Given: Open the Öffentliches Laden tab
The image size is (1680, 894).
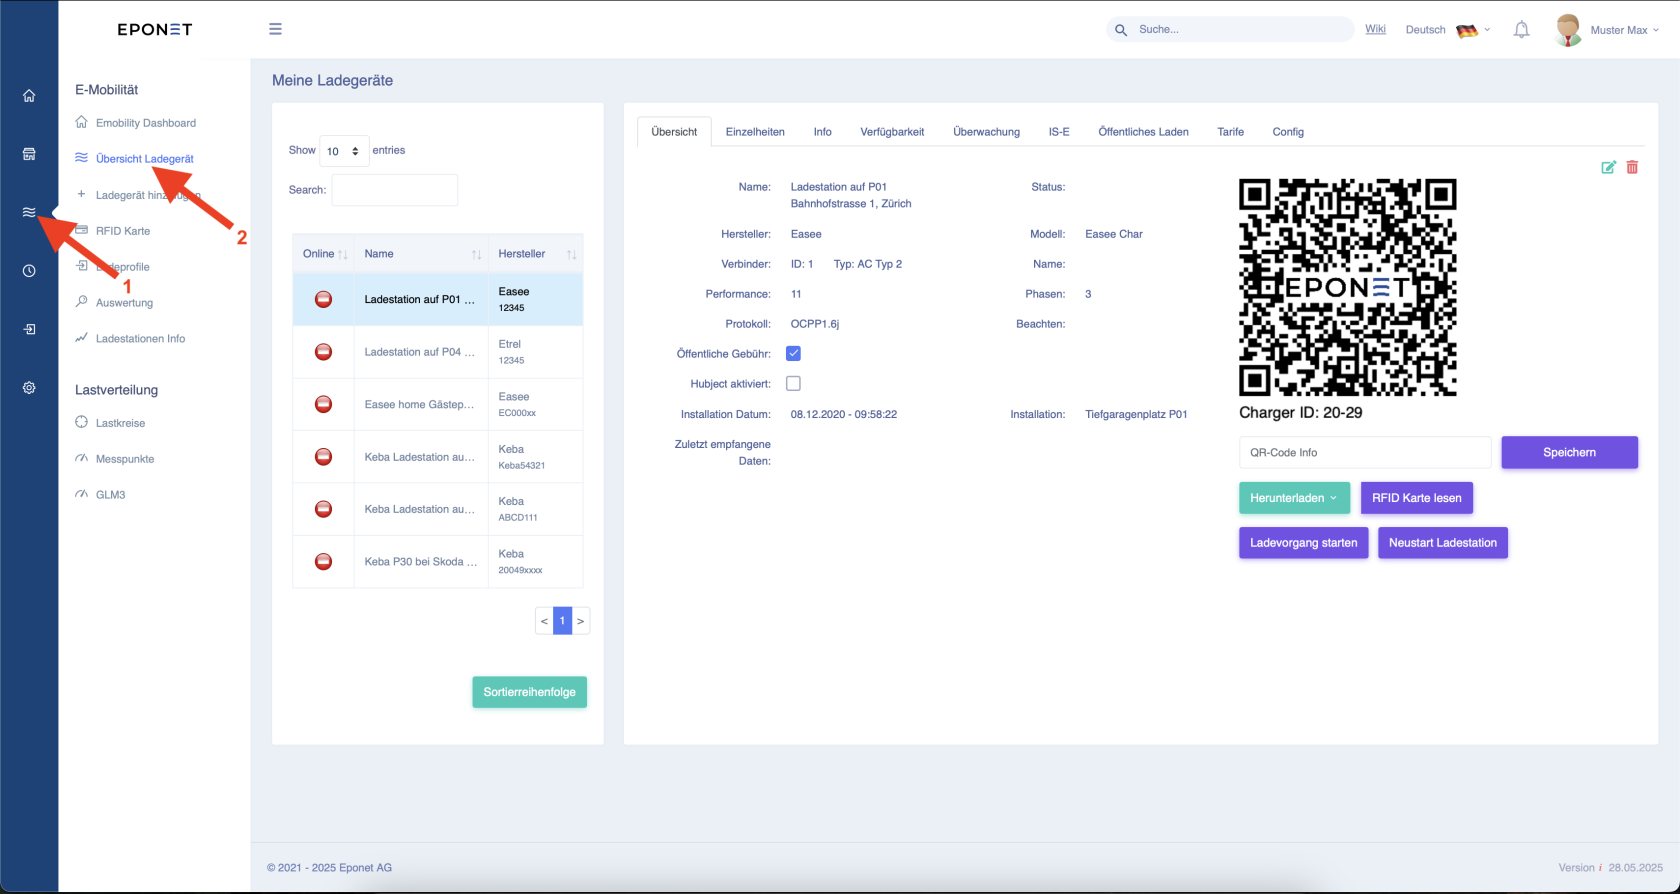Looking at the screenshot, I should point(1143,132).
